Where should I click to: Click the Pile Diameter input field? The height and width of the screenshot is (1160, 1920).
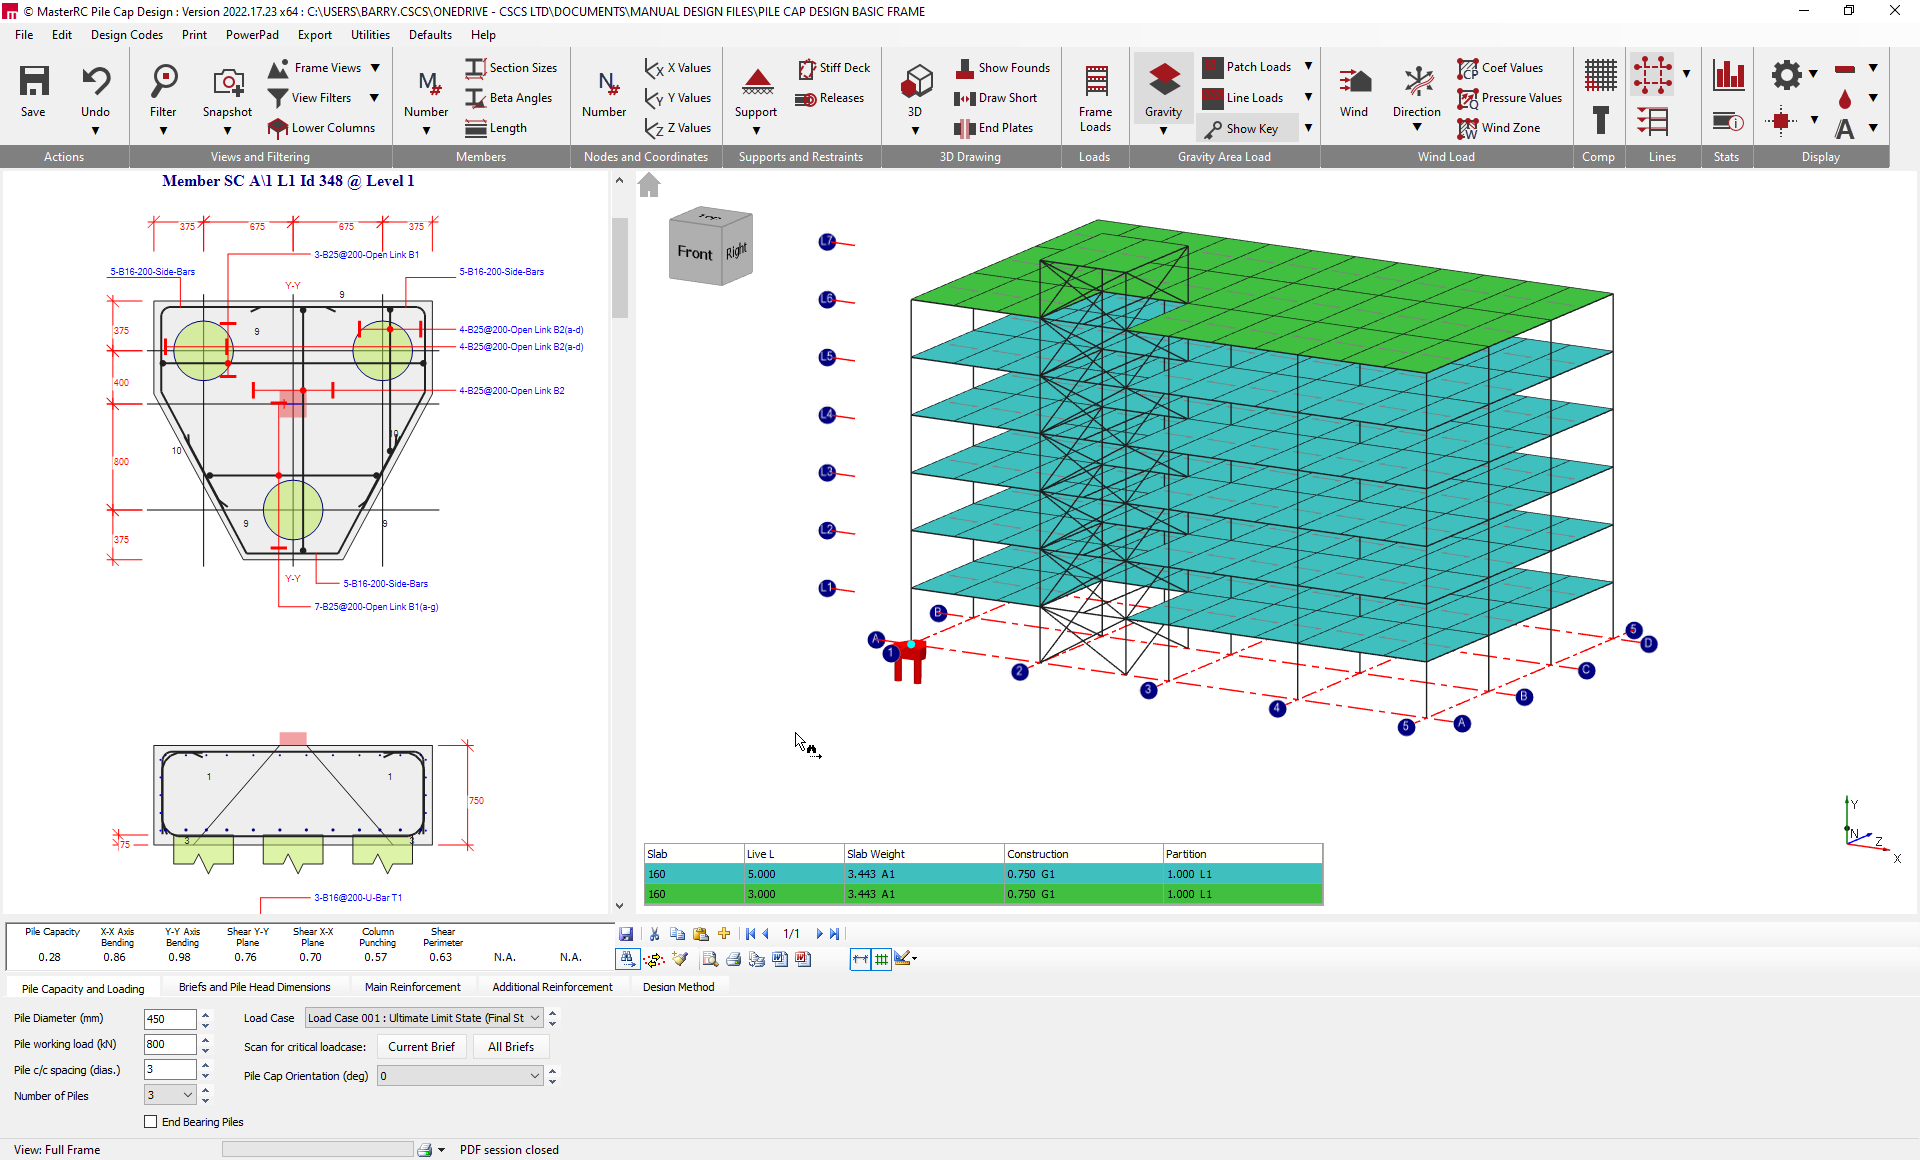click(170, 1019)
